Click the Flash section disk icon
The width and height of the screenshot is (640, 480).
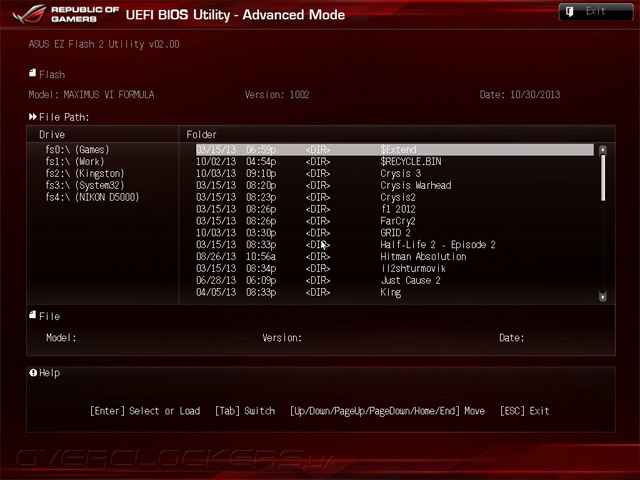(33, 73)
